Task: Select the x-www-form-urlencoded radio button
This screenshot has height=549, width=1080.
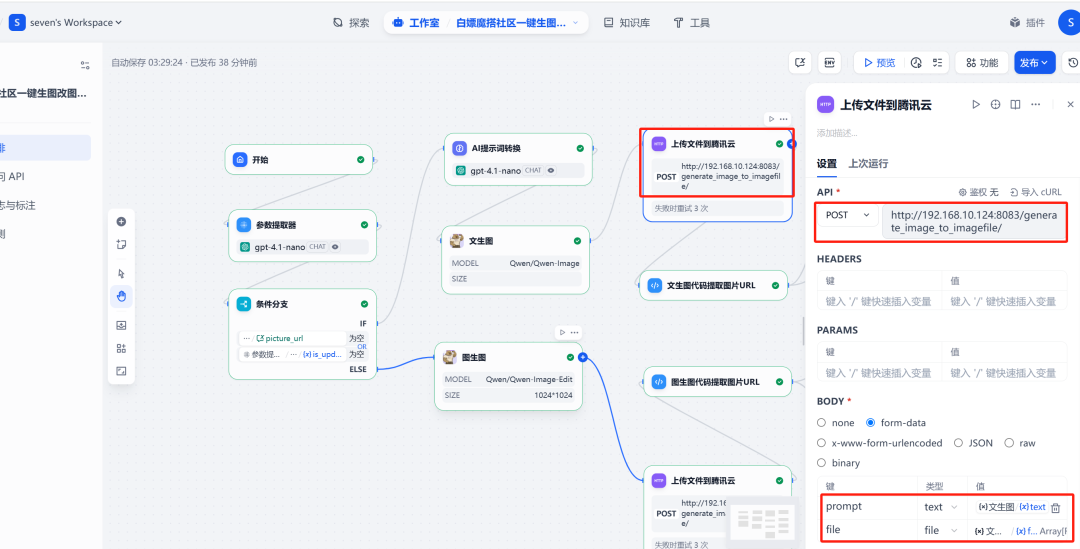Action: [821, 443]
